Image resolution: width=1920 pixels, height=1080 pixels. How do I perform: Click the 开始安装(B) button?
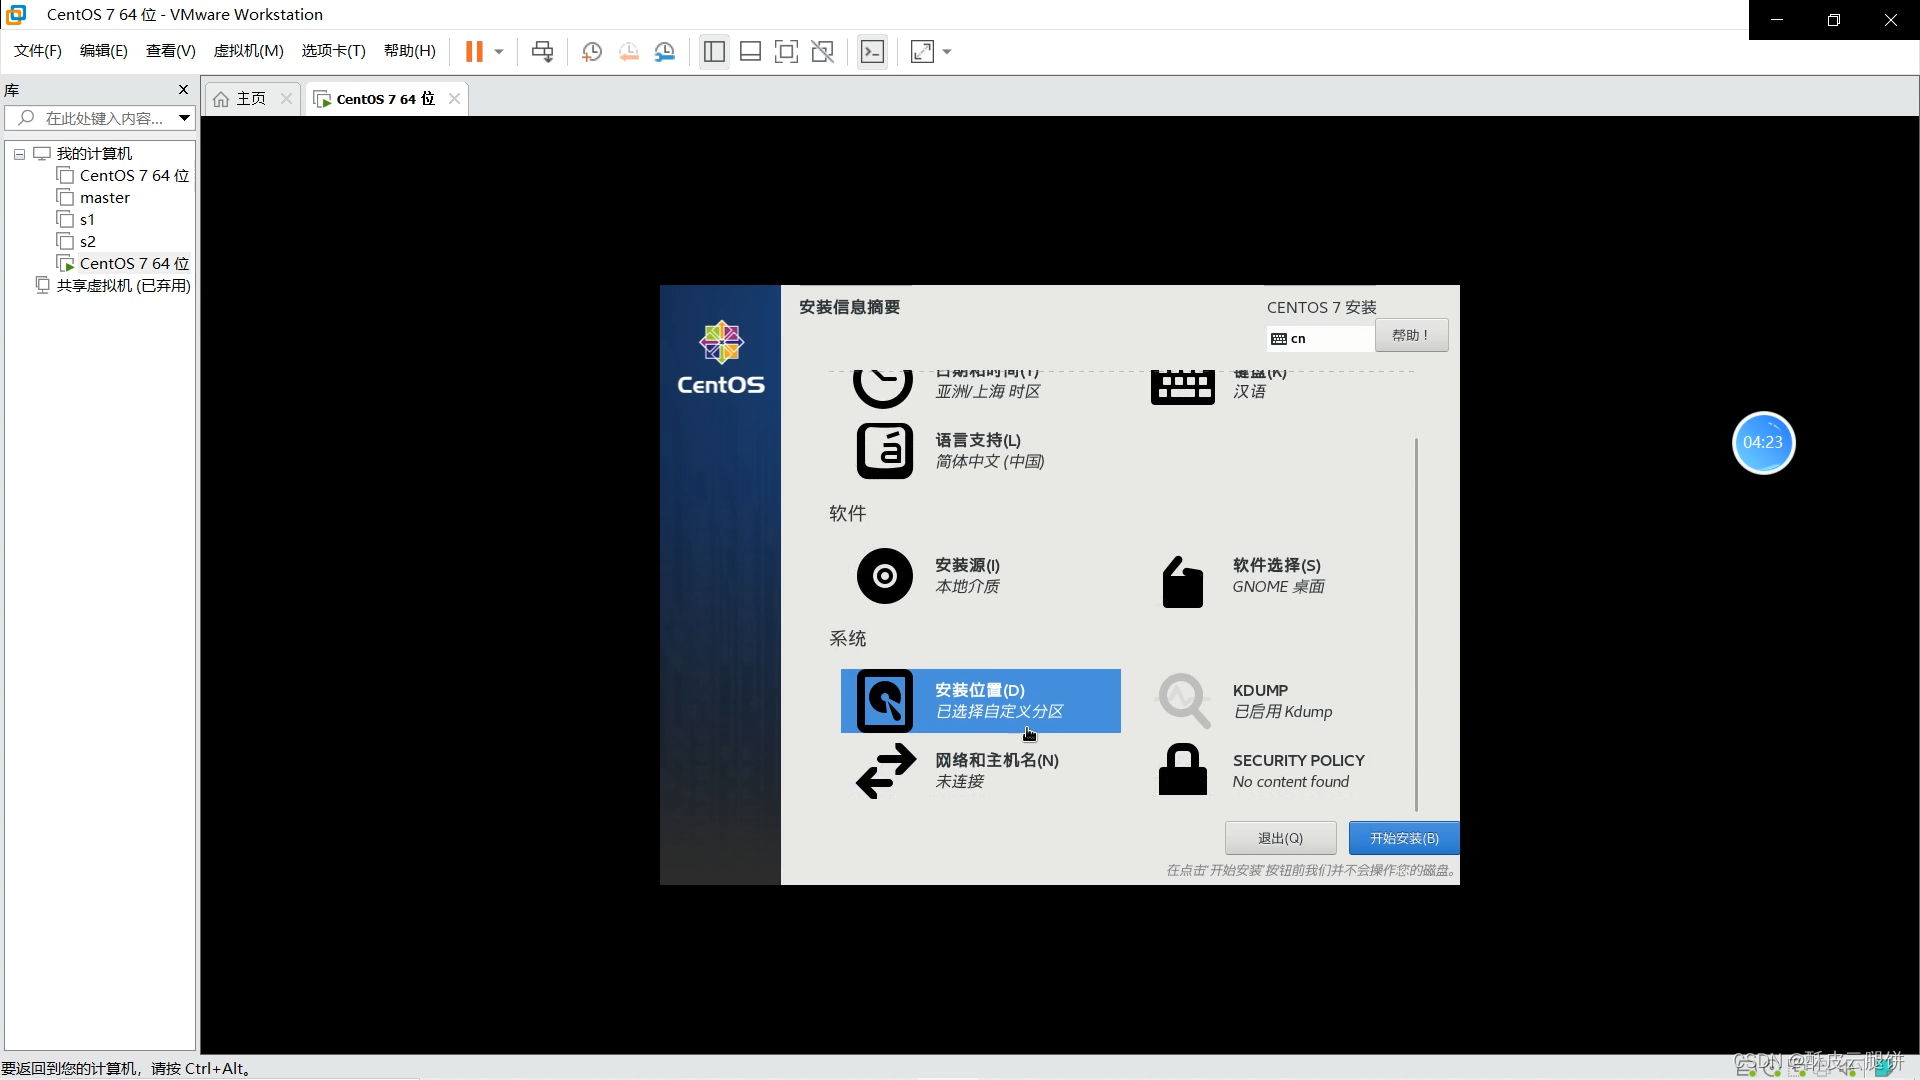click(x=1403, y=838)
